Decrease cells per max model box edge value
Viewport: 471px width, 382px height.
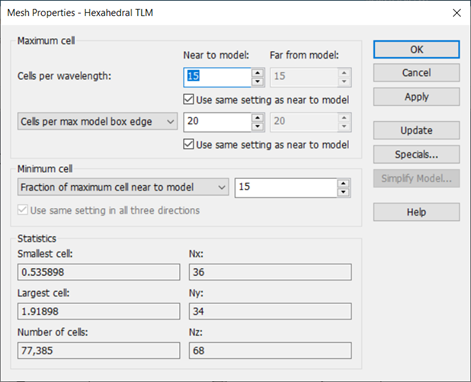[257, 127]
